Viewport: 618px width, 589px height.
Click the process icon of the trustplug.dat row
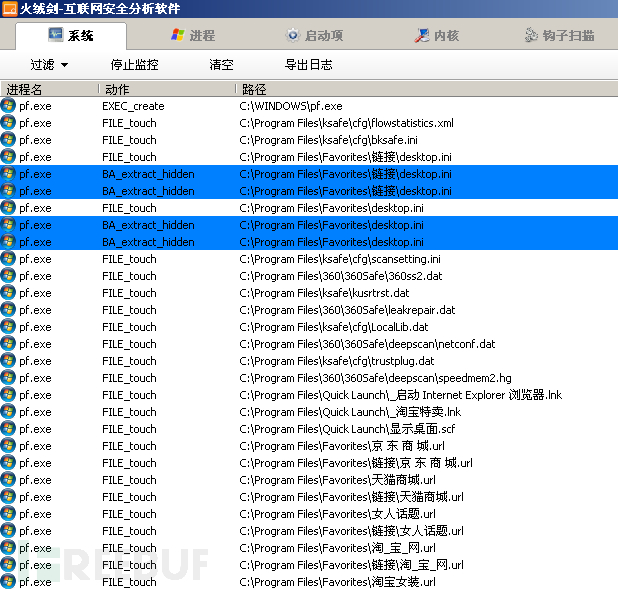pos(8,360)
